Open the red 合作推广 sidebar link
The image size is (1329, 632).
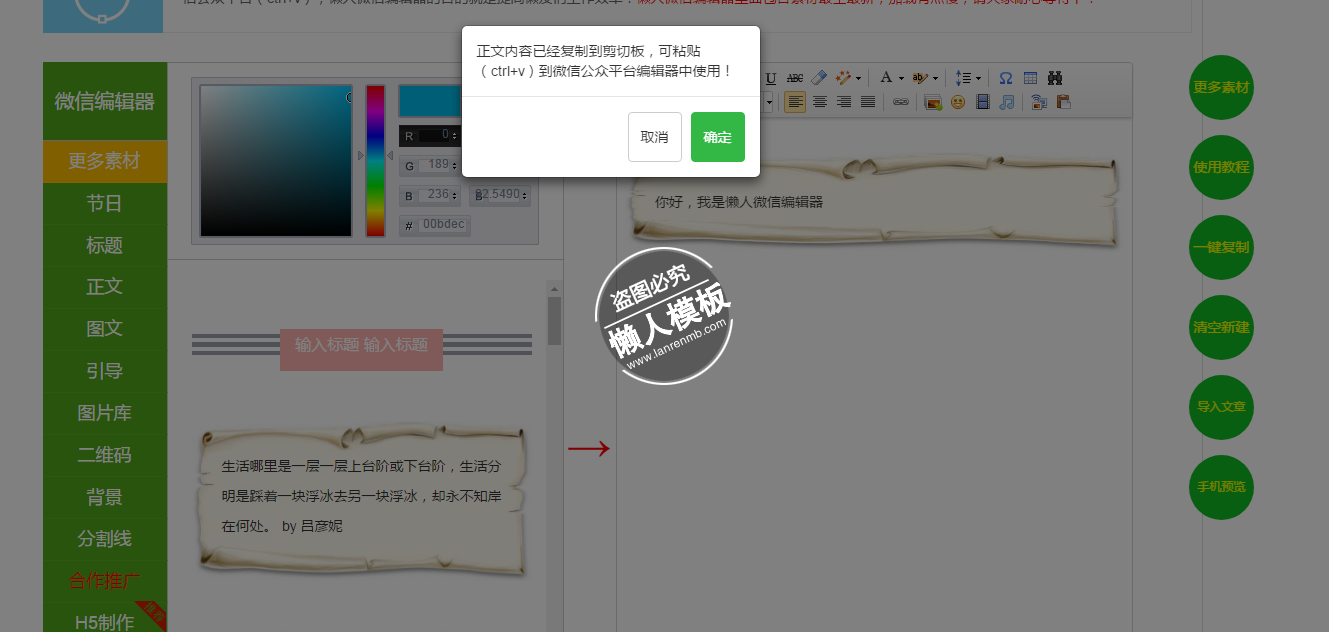point(105,581)
